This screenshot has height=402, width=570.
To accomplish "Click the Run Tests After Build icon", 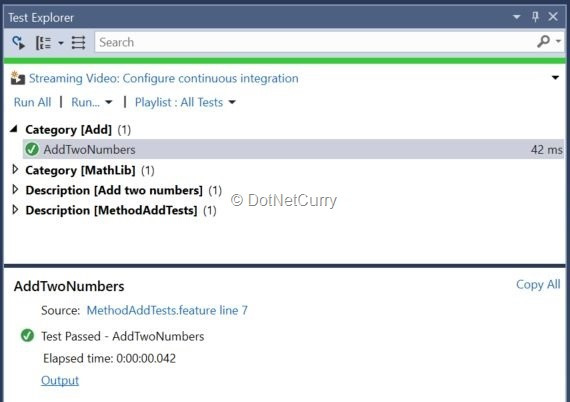I will click(x=18, y=43).
